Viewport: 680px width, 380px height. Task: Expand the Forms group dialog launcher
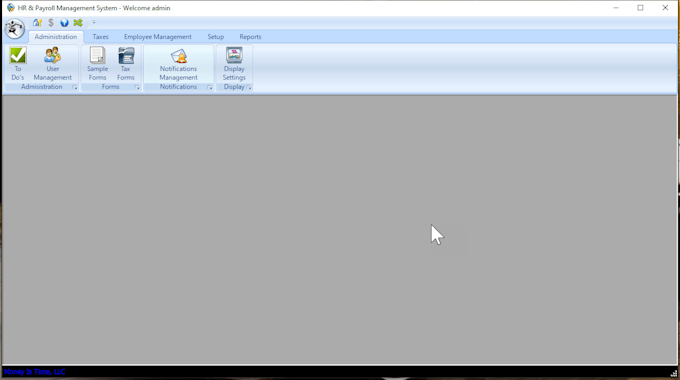click(x=137, y=87)
